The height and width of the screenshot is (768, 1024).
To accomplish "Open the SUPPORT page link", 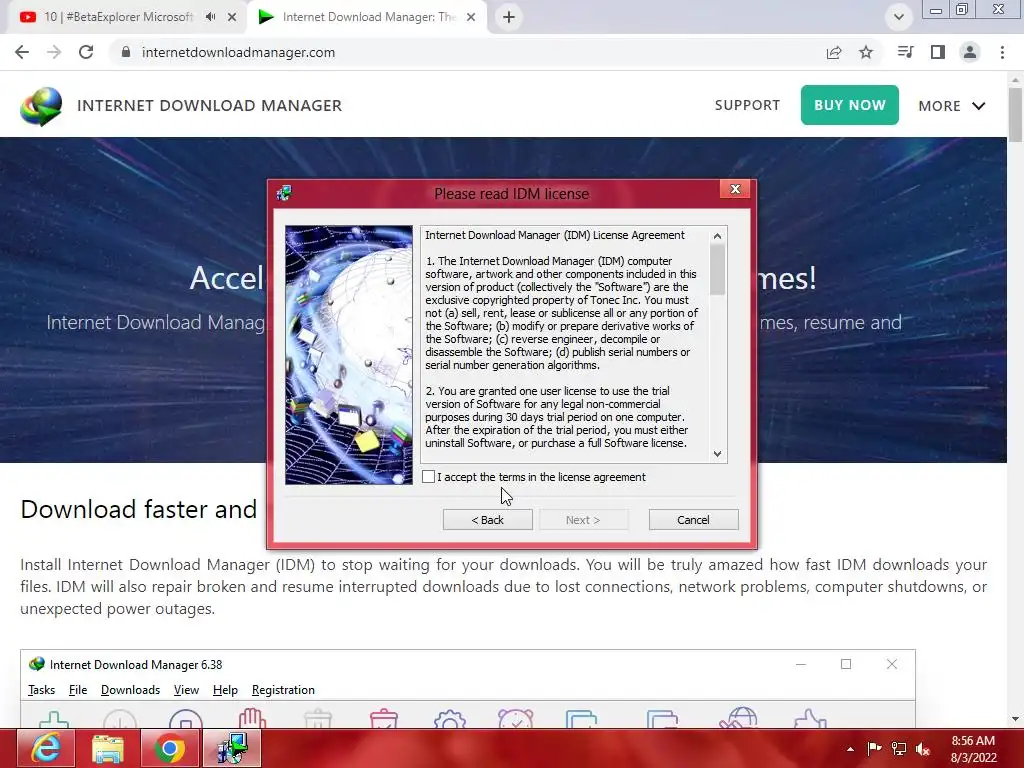I will click(747, 105).
